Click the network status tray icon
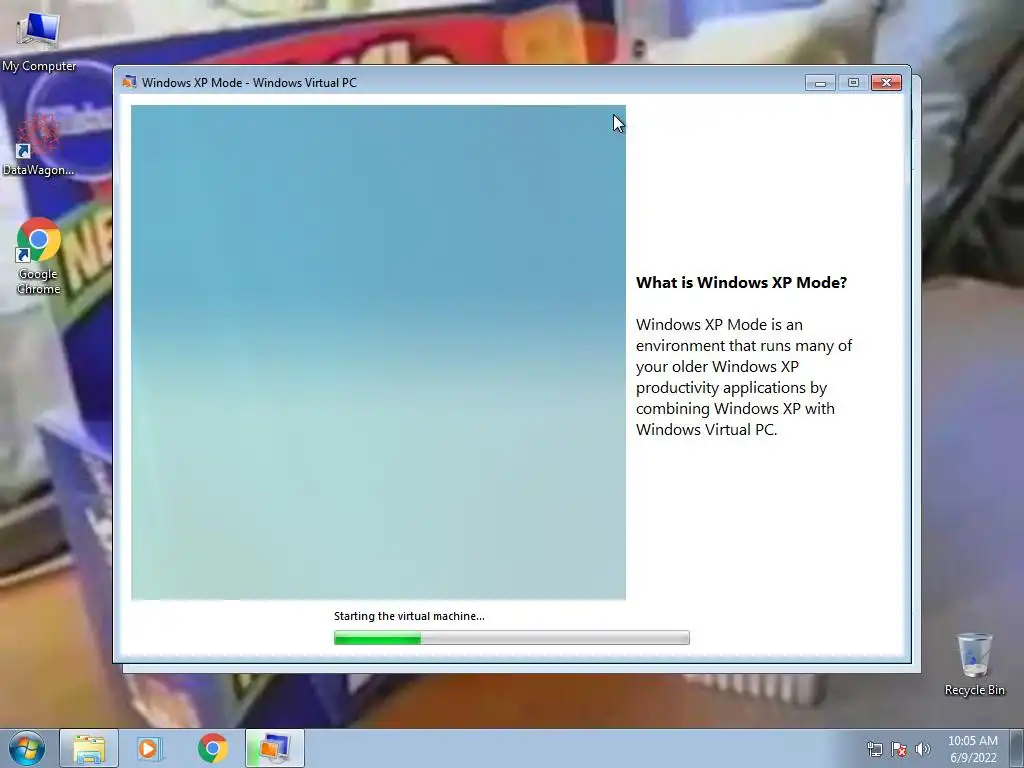Screen dimensions: 1024x768 coord(874,749)
